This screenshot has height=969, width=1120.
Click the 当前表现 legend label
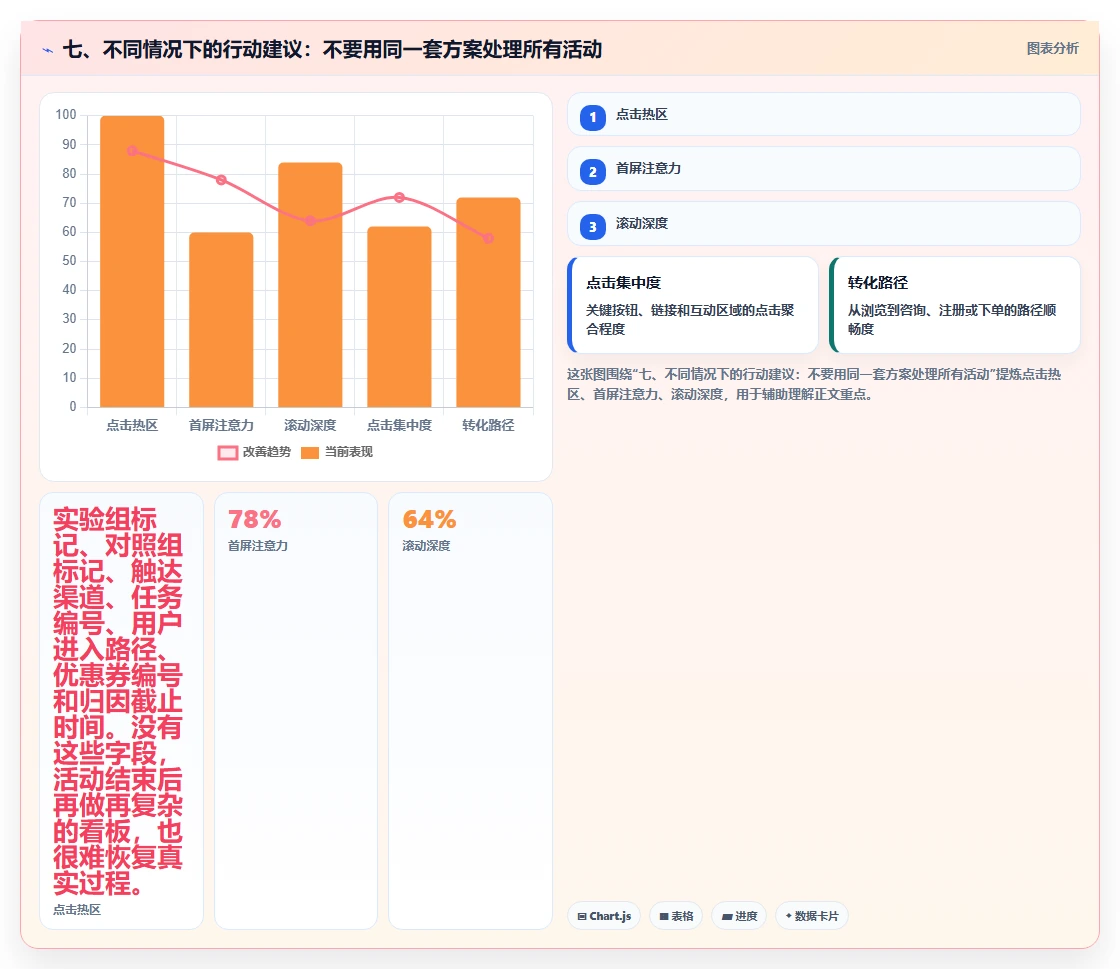coord(349,452)
